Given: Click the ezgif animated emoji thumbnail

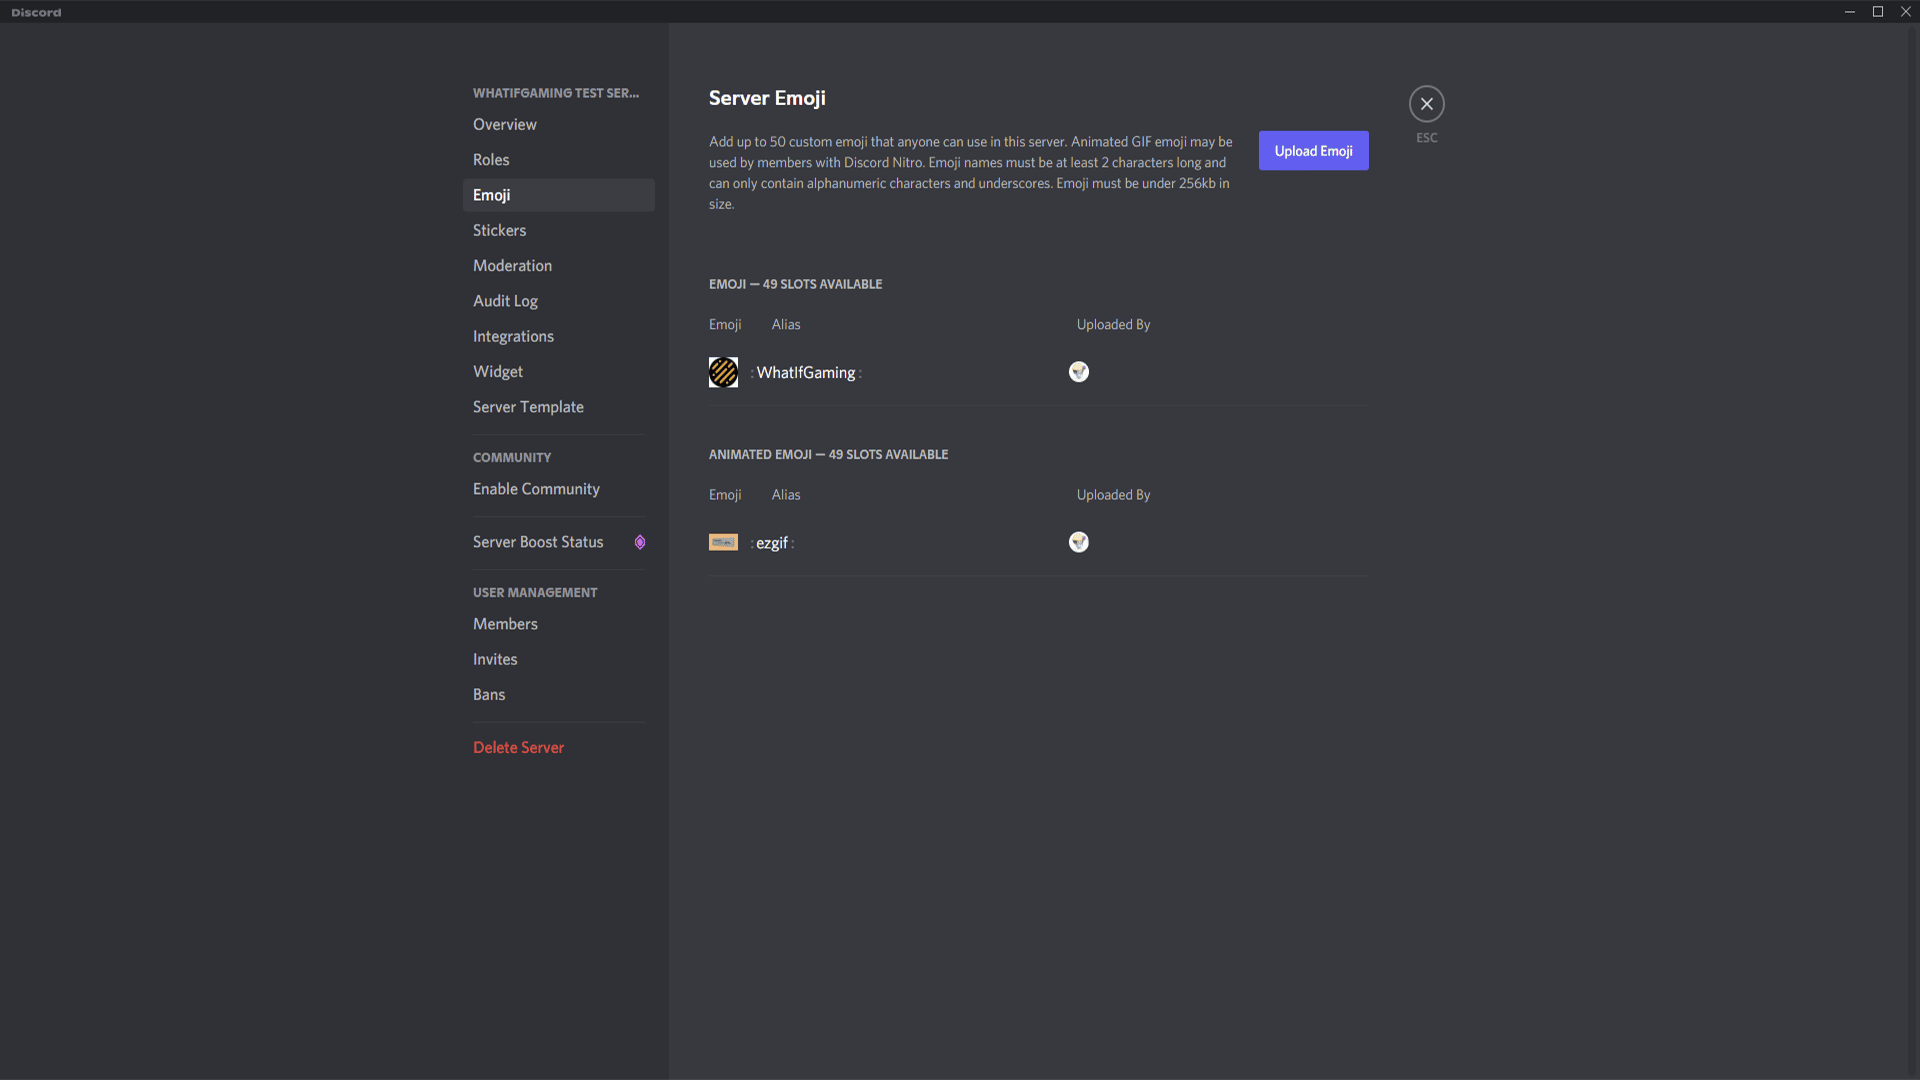Looking at the screenshot, I should (x=723, y=542).
